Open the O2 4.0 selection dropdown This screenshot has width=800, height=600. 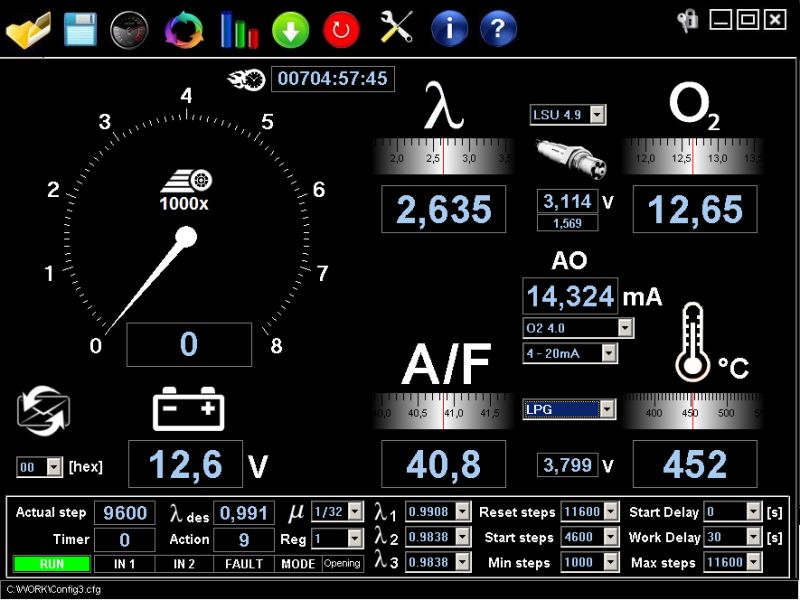point(580,328)
